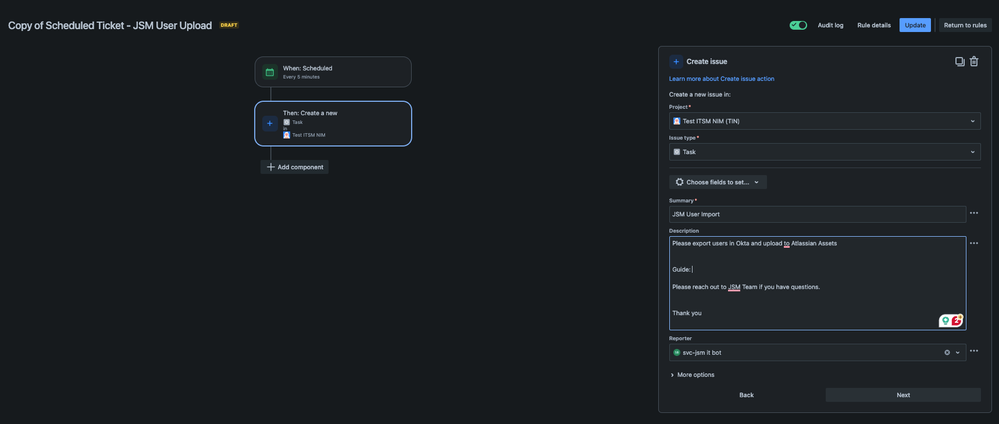
Task: Click the rule title Copy of Scheduled Ticket
Action: pyautogui.click(x=110, y=26)
